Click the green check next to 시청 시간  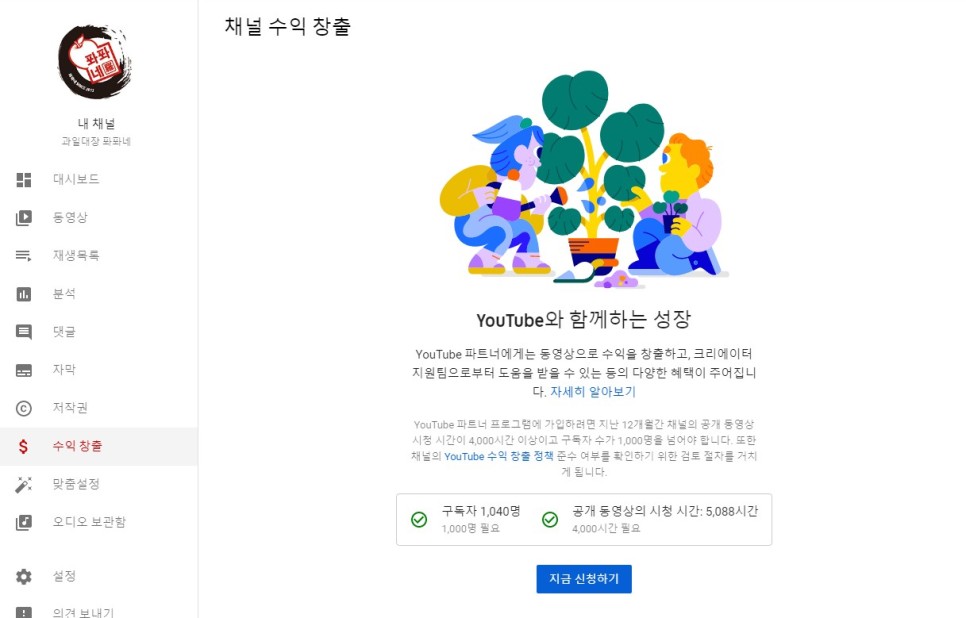[x=550, y=519]
